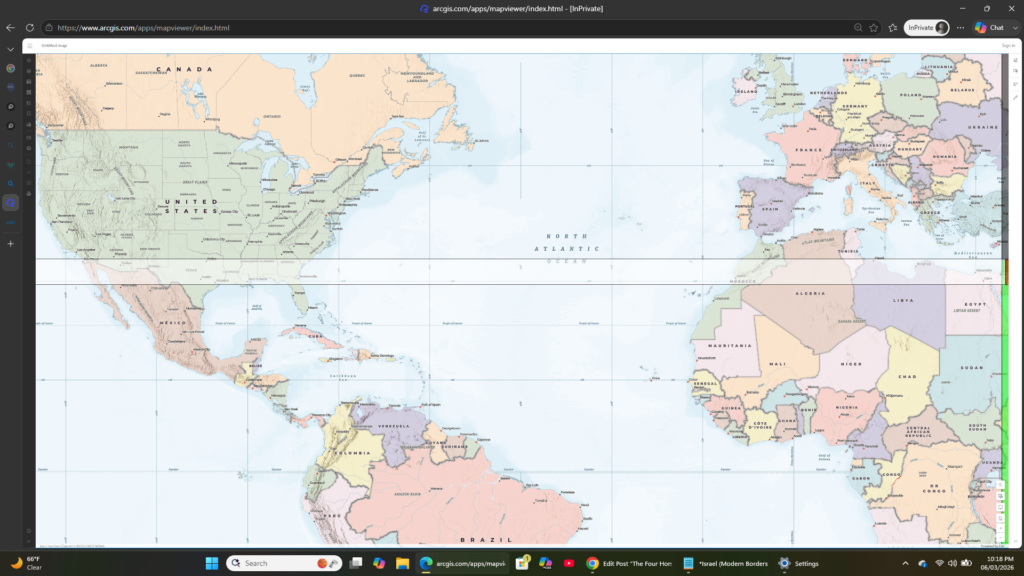Screen dimensions: 1024x576
Task: Click the taskbar clock 10:18 PM
Action: pos(996,563)
